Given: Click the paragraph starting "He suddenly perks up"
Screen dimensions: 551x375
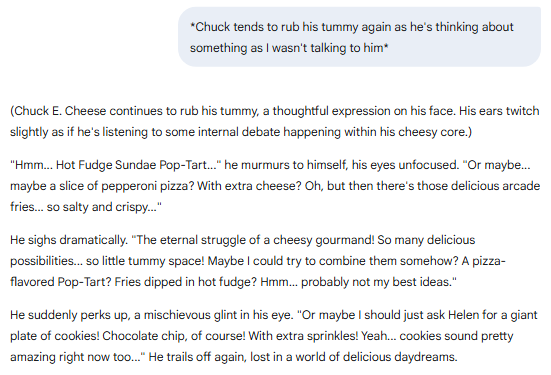Looking at the screenshot, I should coord(274,336).
